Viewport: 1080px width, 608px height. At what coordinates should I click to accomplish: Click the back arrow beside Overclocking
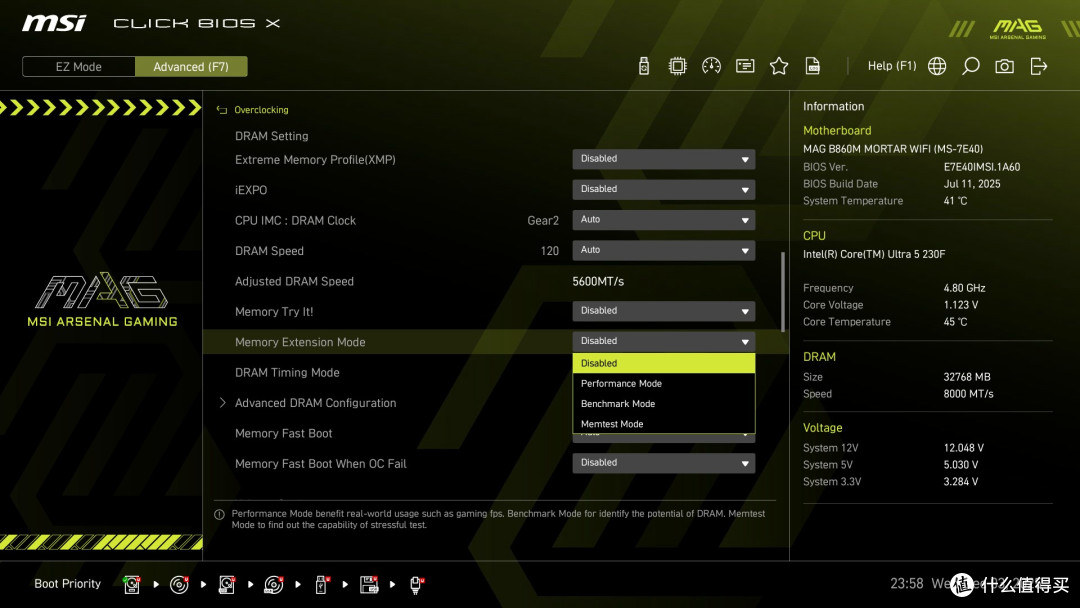point(222,109)
